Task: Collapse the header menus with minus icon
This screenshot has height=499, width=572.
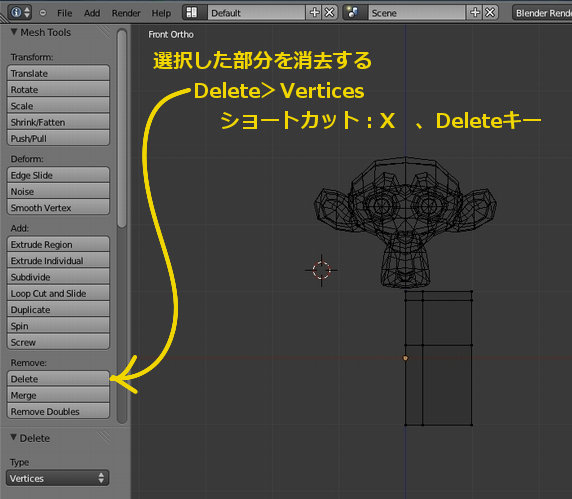Action: pyautogui.click(x=43, y=13)
